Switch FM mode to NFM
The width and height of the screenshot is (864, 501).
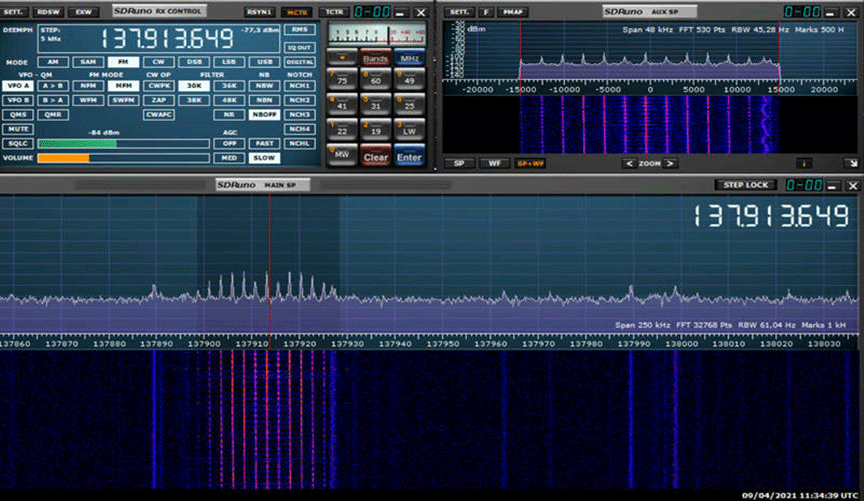[x=88, y=86]
